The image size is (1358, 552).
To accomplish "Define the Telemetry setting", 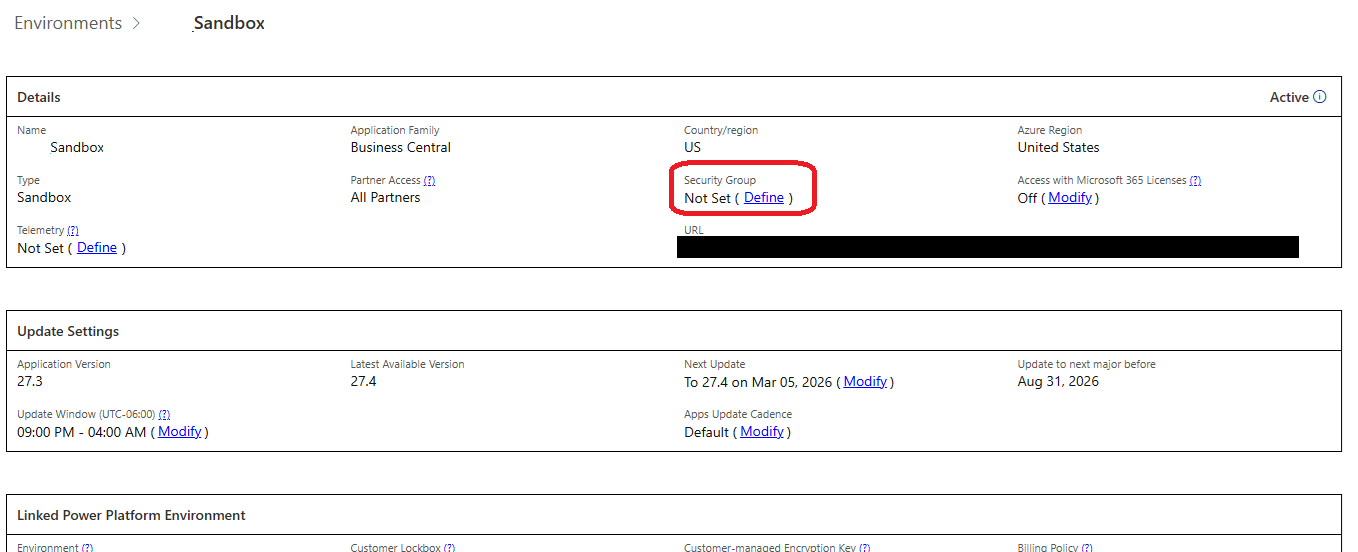I will coord(97,248).
